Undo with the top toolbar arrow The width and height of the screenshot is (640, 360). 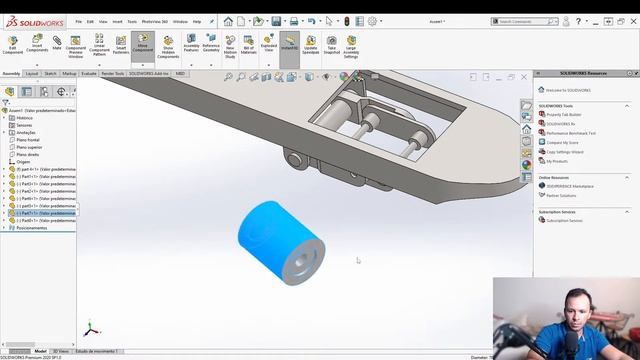311,21
